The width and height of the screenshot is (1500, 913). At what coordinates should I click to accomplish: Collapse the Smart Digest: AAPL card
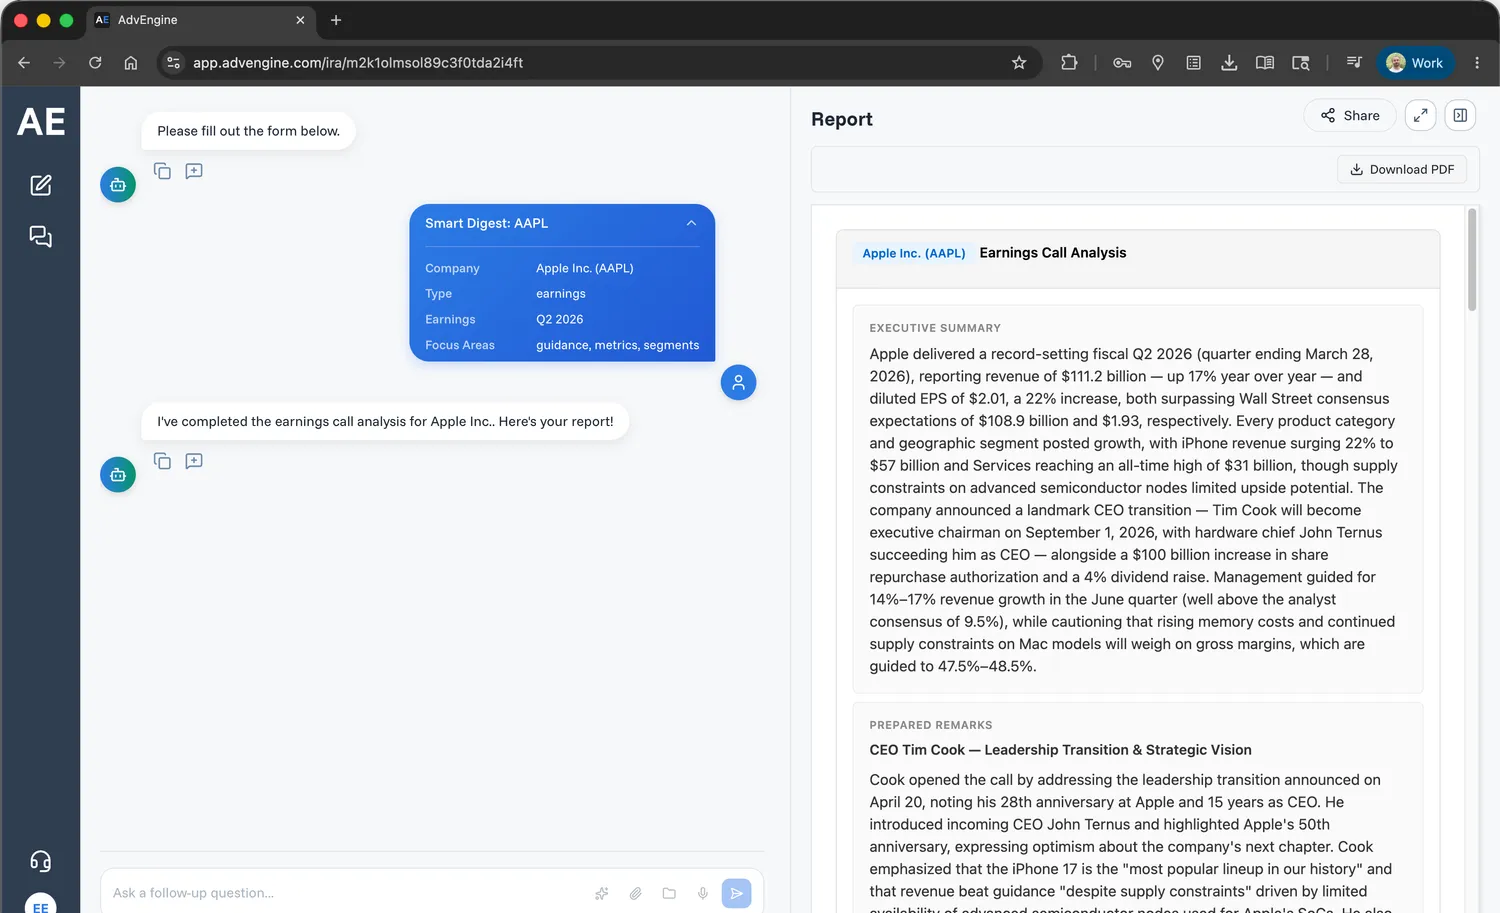click(x=691, y=223)
